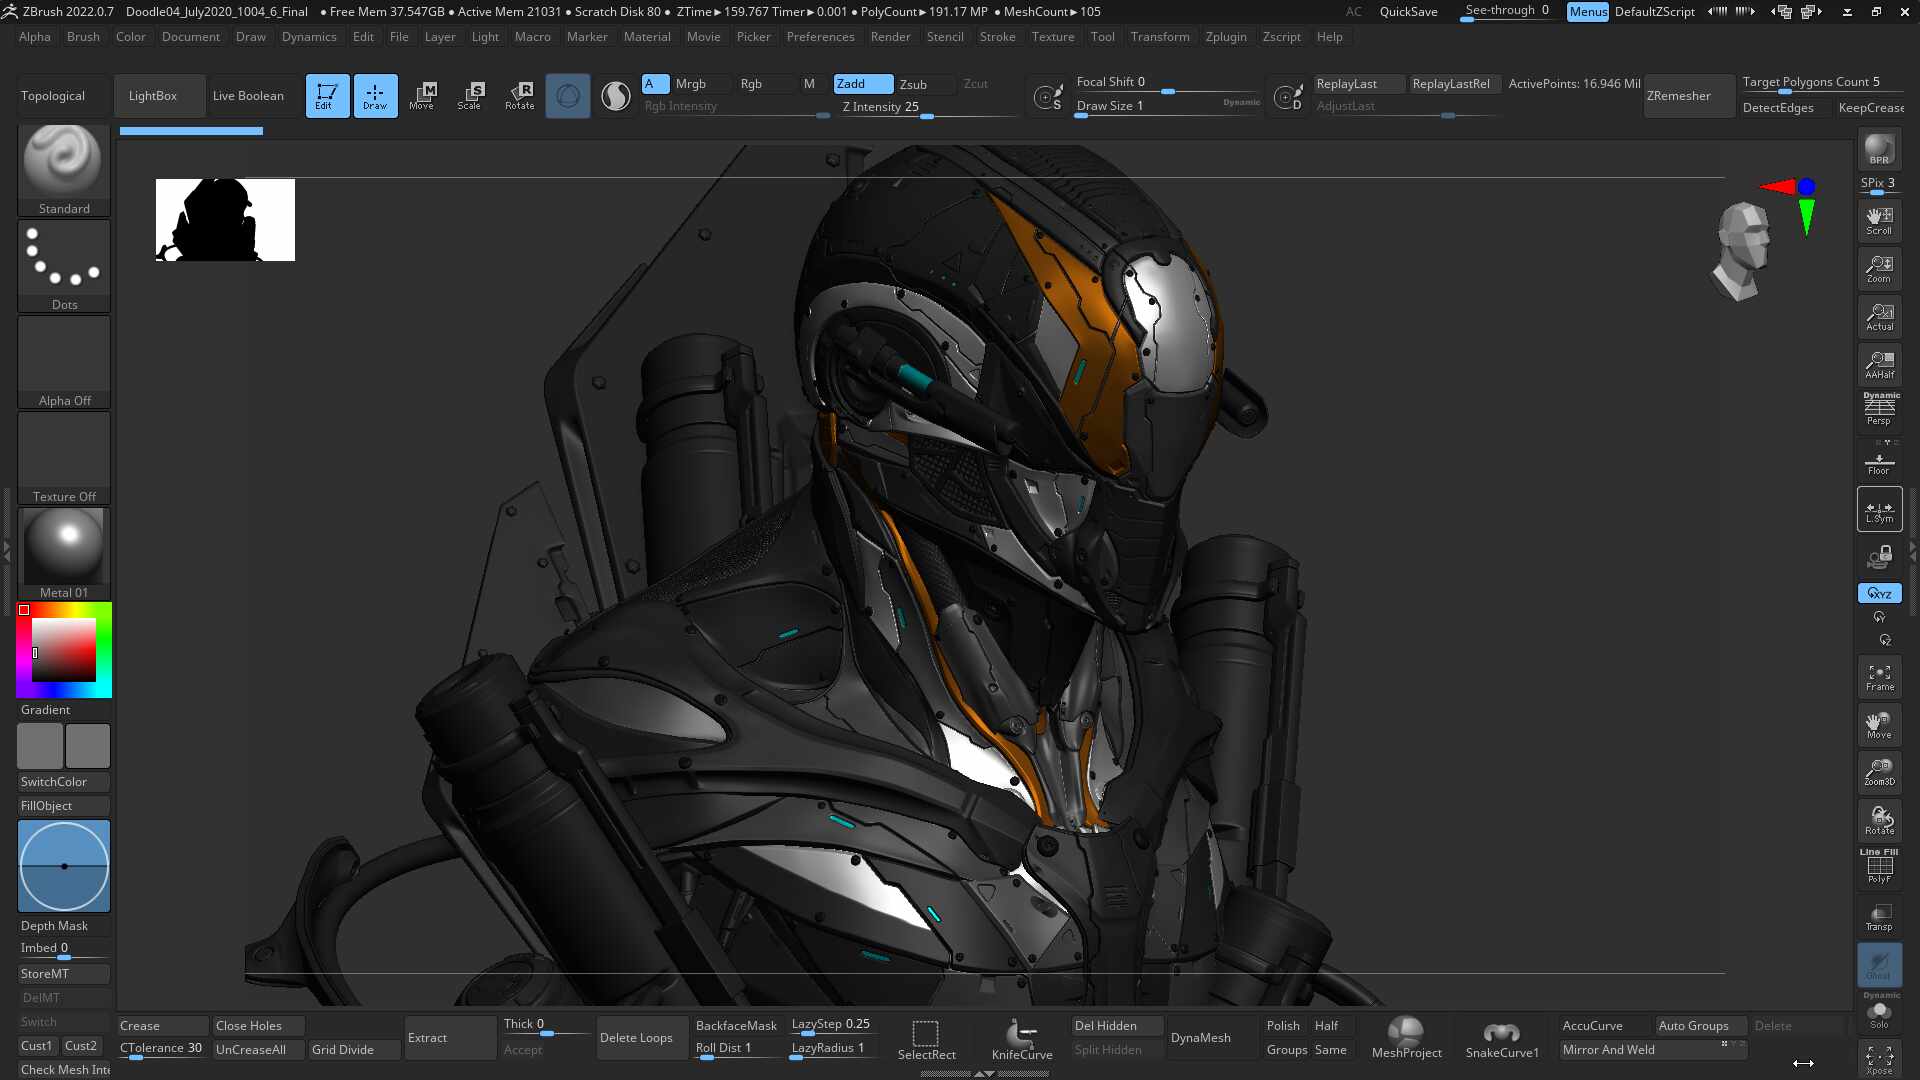This screenshot has width=1920, height=1080.
Task: Click the BPR render icon
Action: [x=1879, y=150]
